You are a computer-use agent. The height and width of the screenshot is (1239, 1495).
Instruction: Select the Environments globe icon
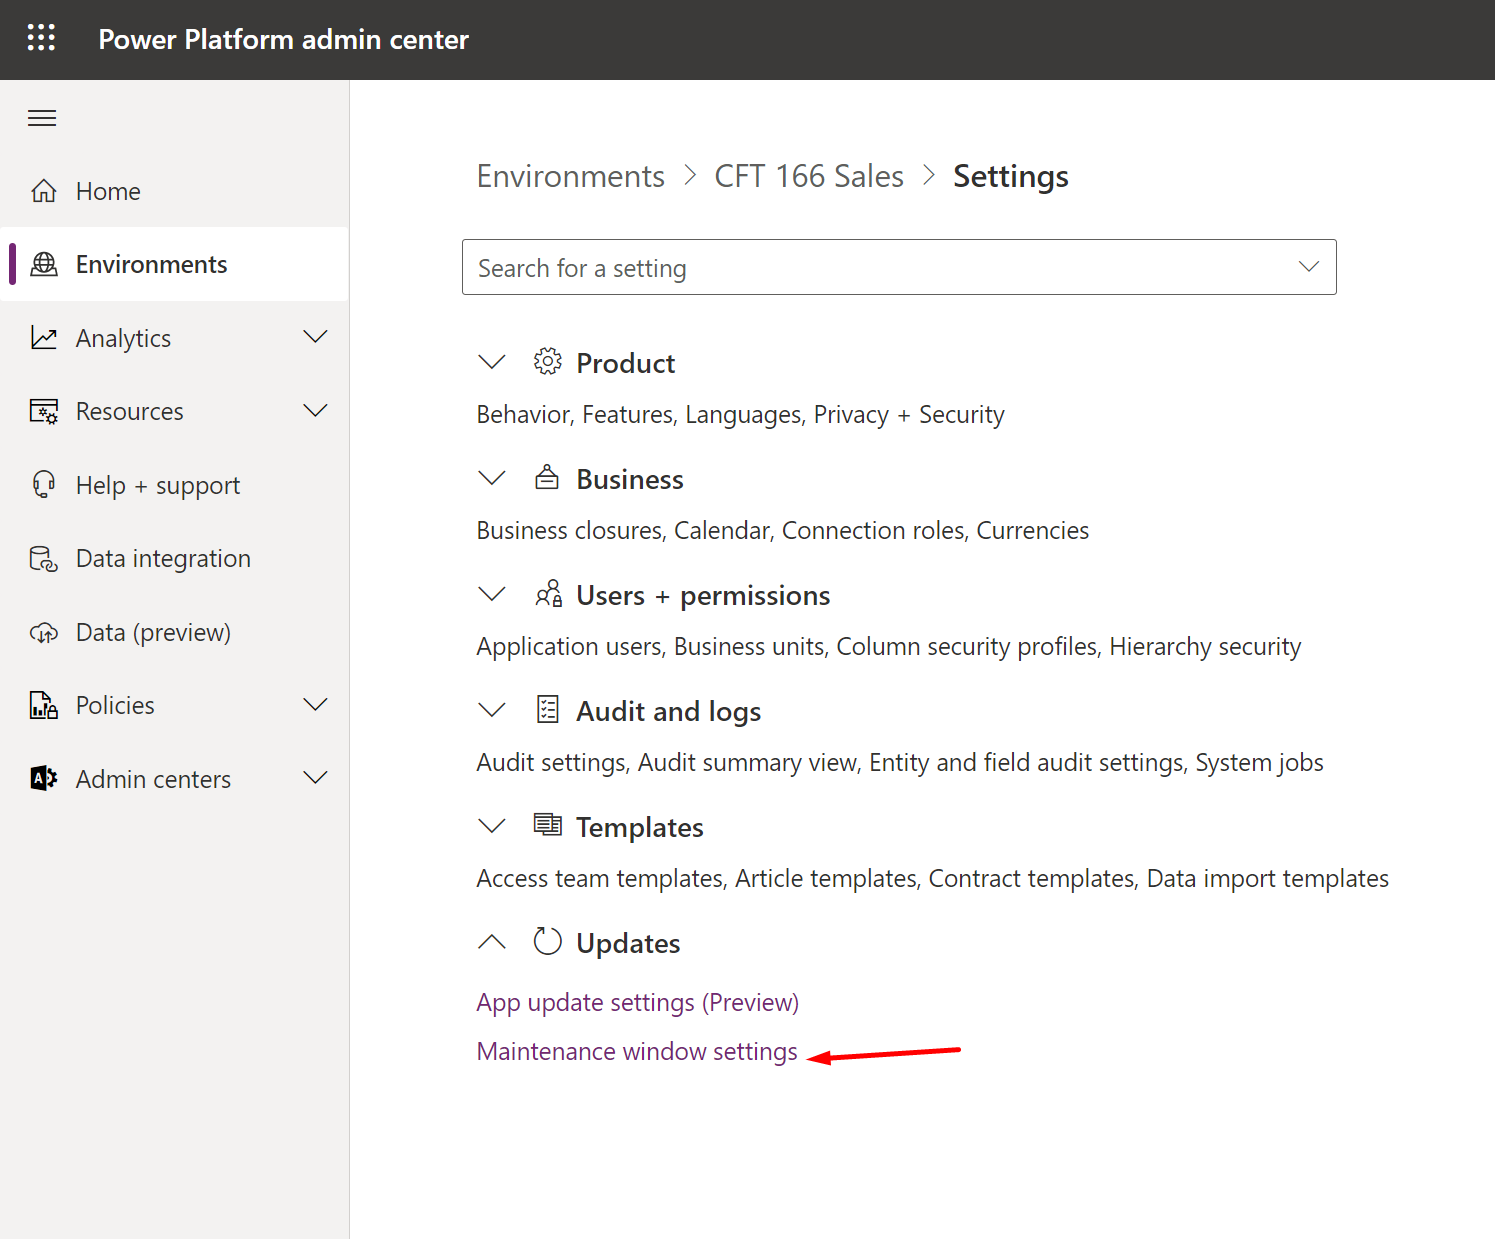click(x=44, y=264)
